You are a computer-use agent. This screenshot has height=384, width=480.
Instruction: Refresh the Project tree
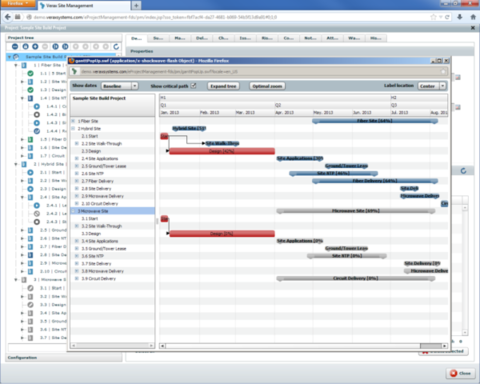[x=116, y=47]
